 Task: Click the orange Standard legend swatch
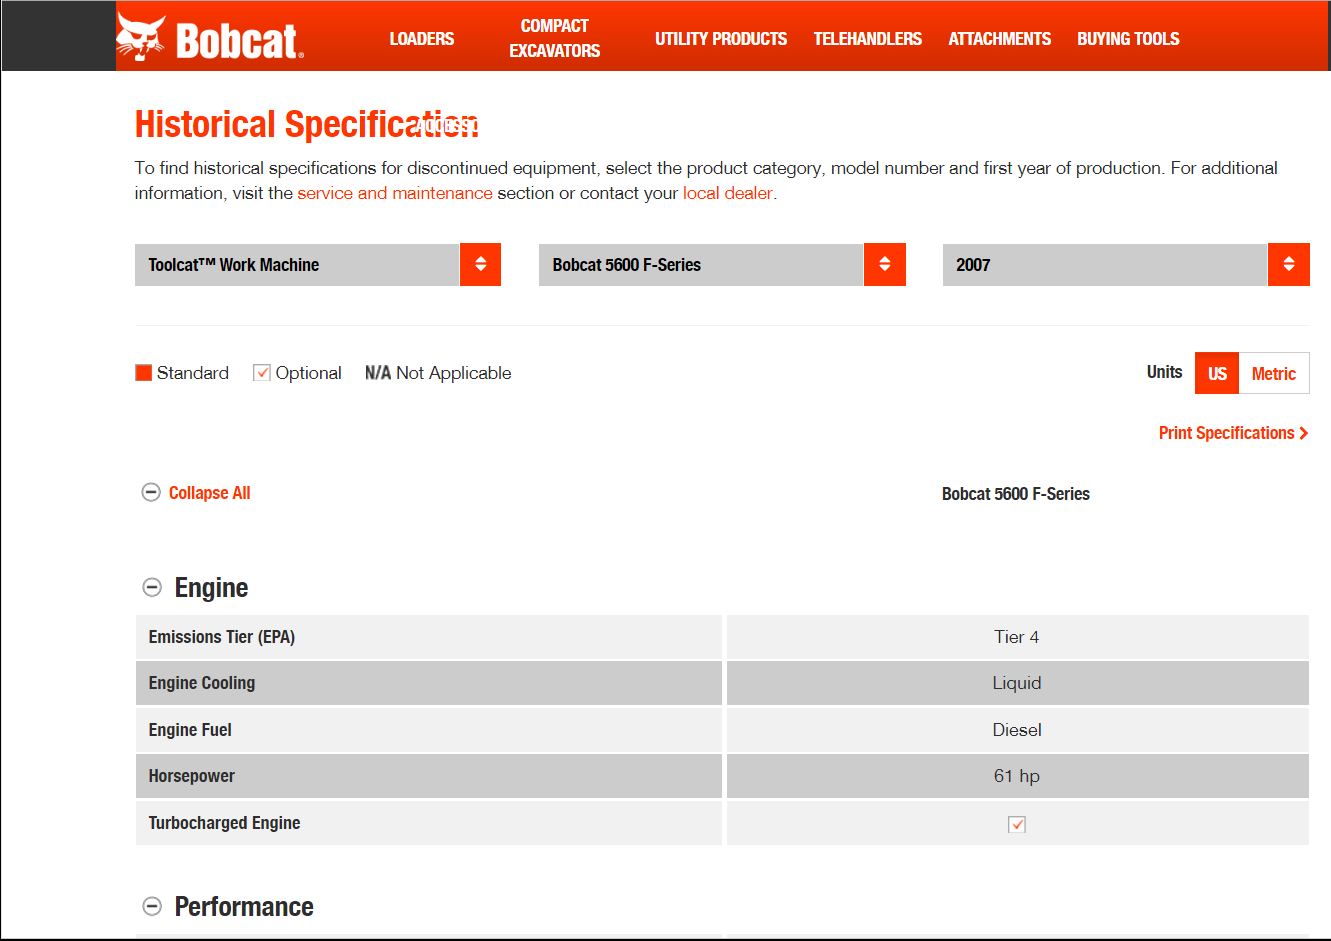point(143,373)
